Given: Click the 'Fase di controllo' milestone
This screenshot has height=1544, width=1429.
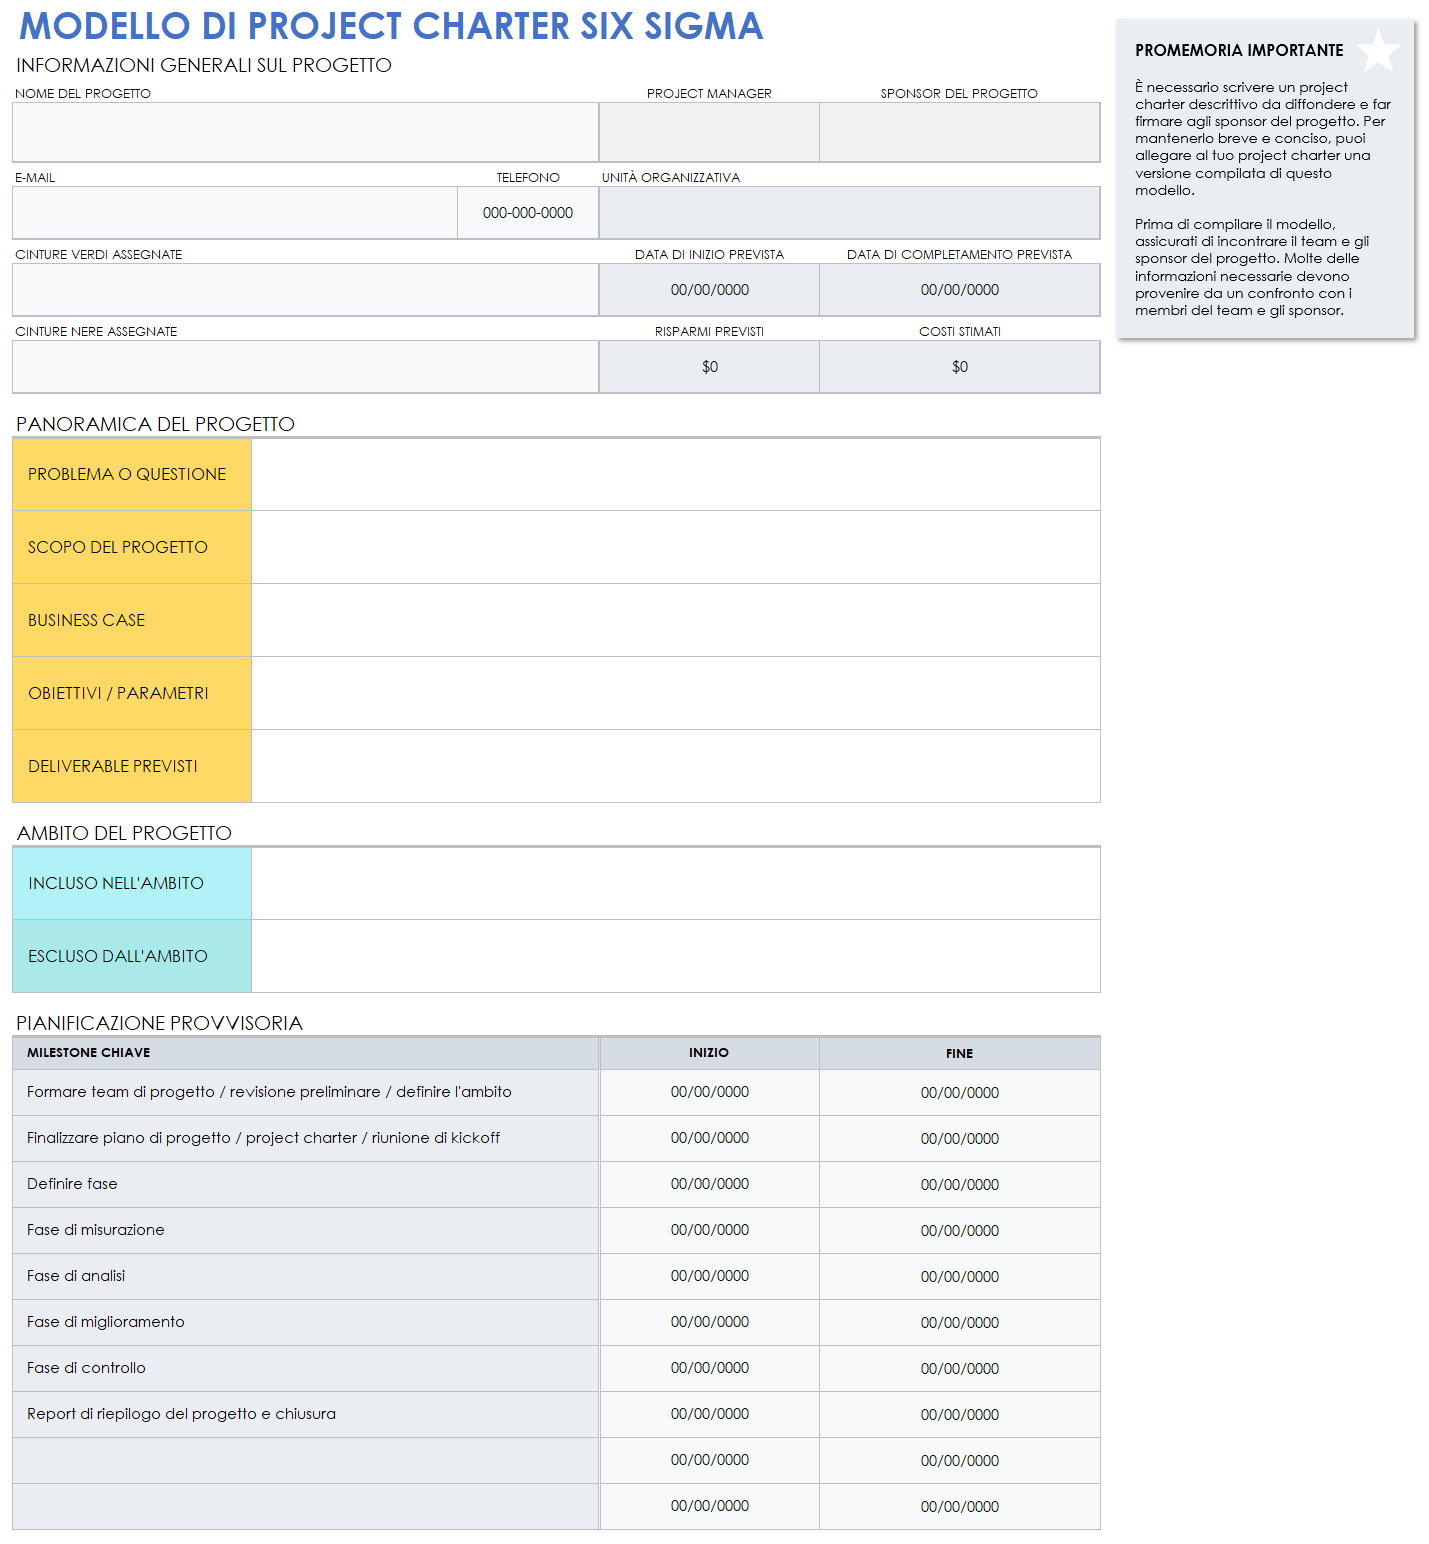Looking at the screenshot, I should 305,1368.
